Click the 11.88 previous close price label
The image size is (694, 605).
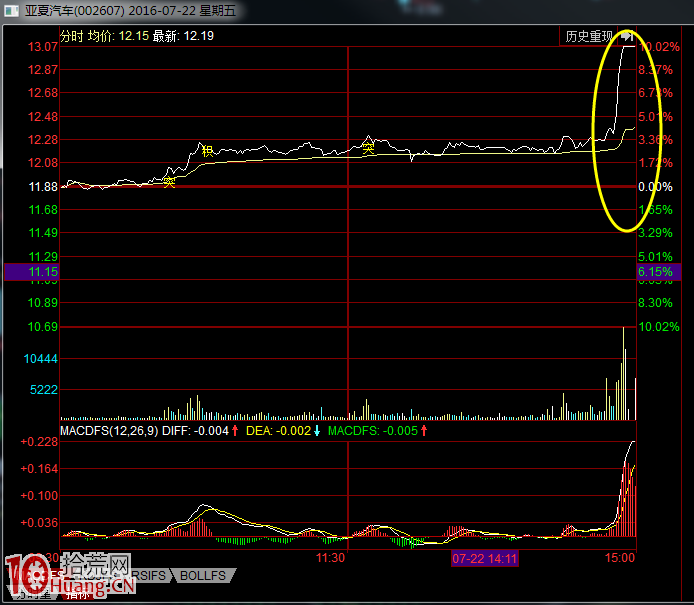pos(43,187)
